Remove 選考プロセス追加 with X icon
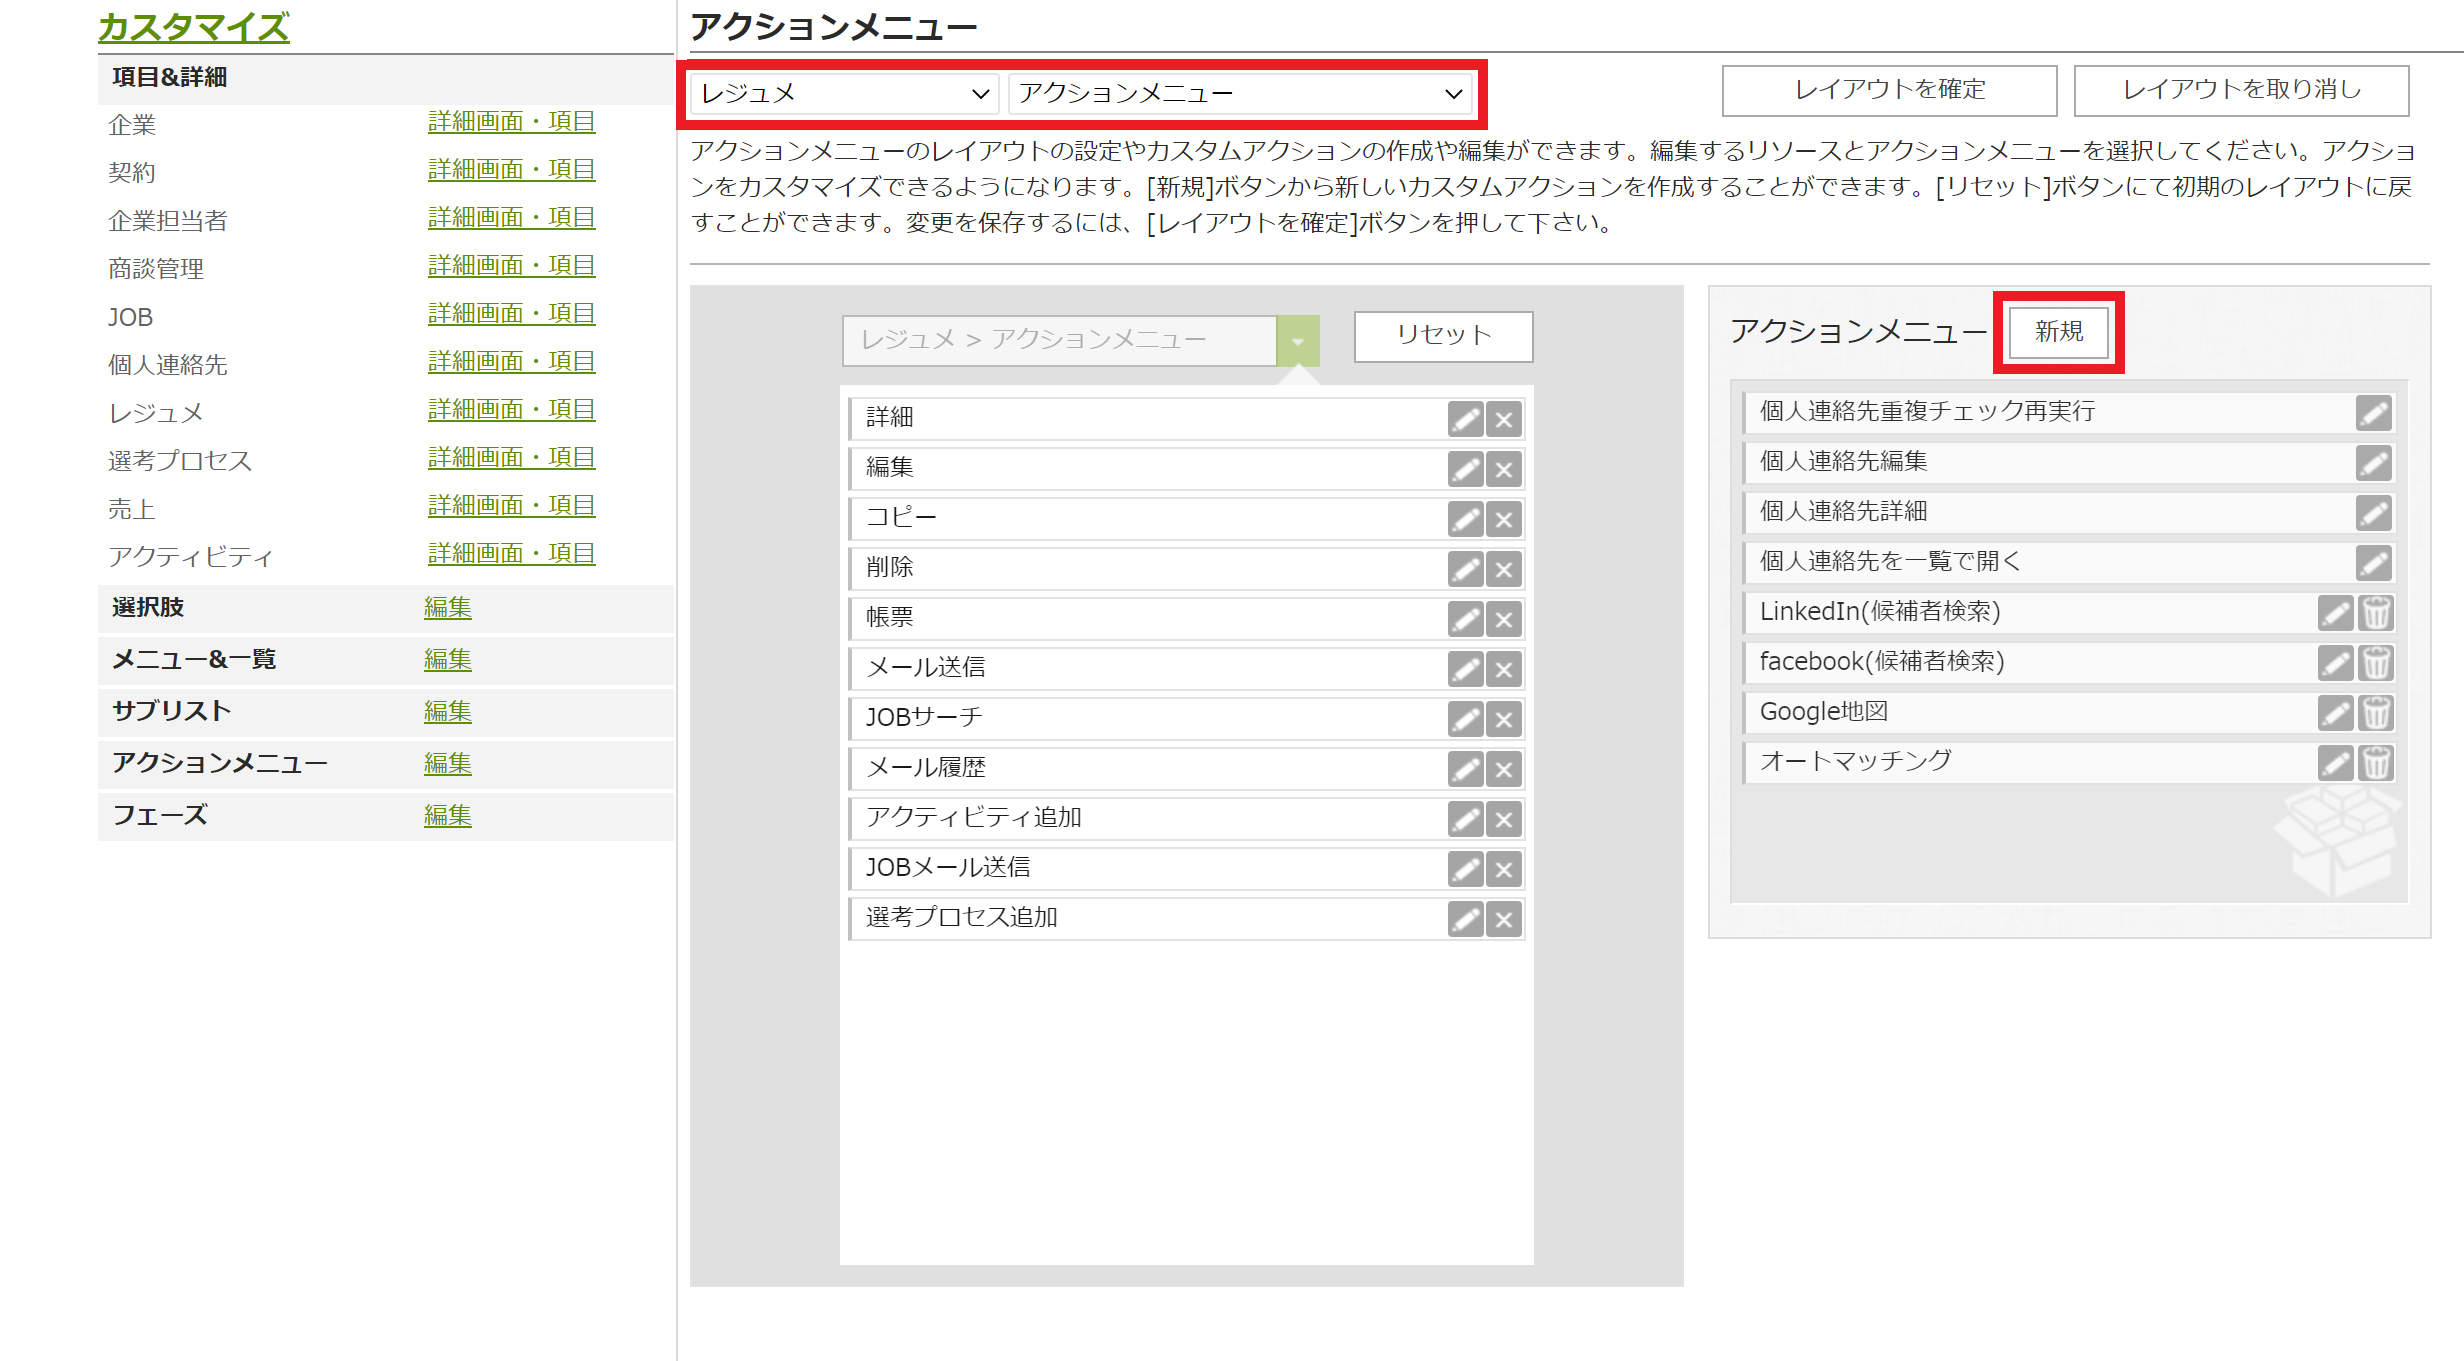The image size is (2464, 1361). tap(1503, 918)
